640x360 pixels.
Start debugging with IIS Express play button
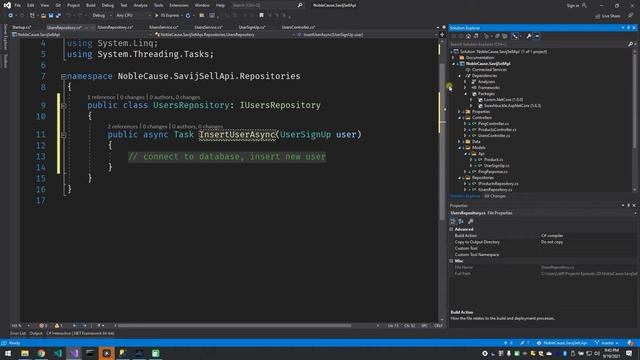[156, 16]
